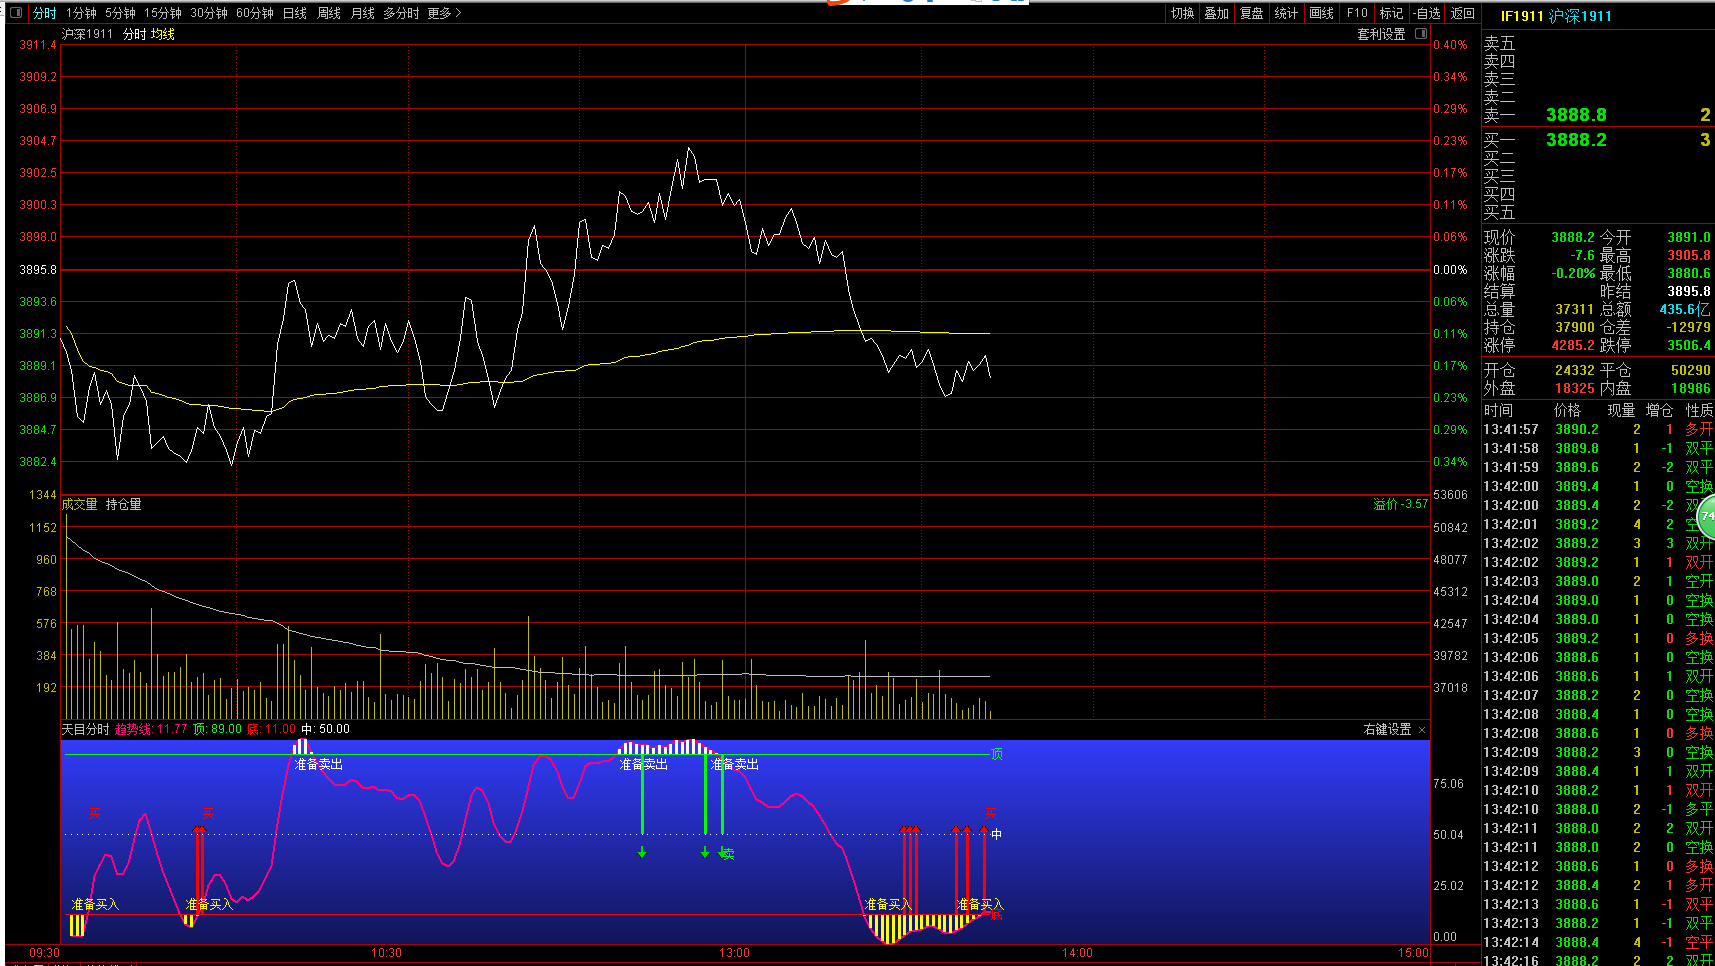Click the 13:00 time axis label
Screen dimensions: 1715x966
(734, 953)
